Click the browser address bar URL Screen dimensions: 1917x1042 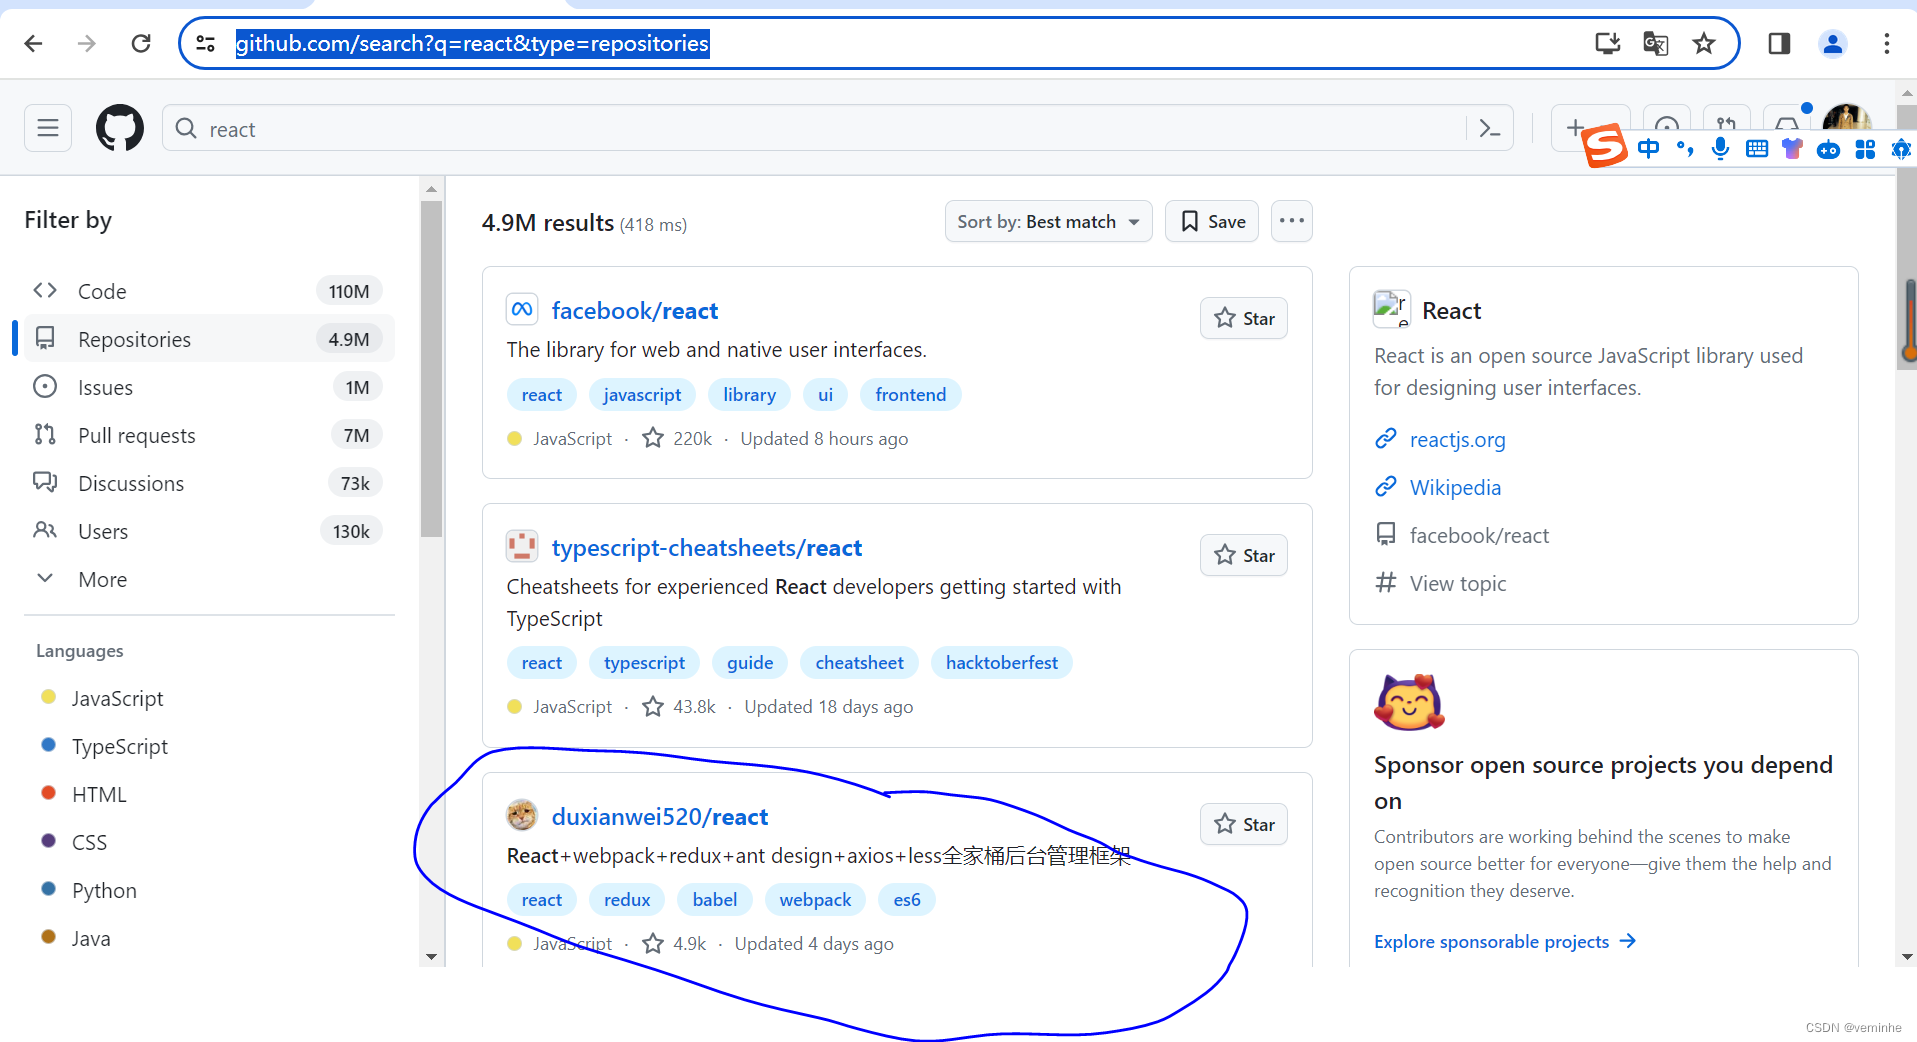(472, 43)
